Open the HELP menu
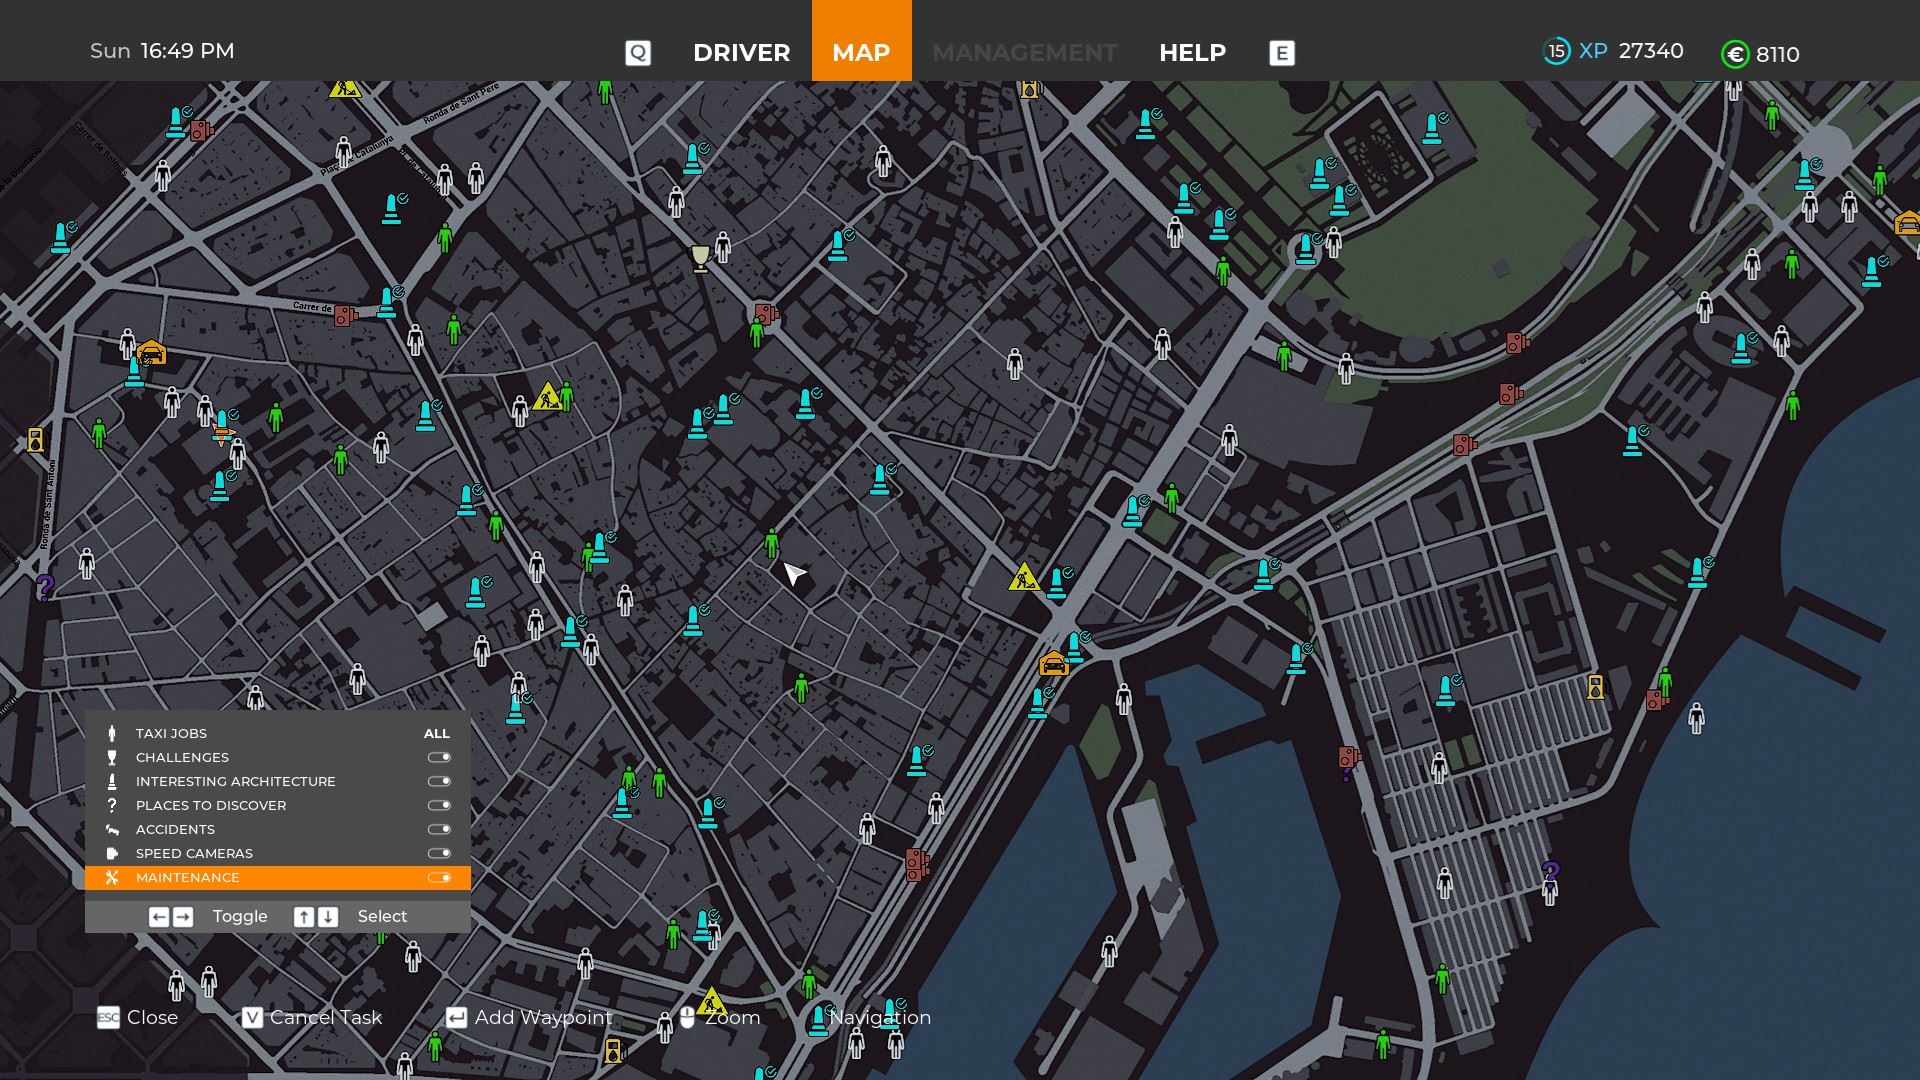 click(1192, 52)
